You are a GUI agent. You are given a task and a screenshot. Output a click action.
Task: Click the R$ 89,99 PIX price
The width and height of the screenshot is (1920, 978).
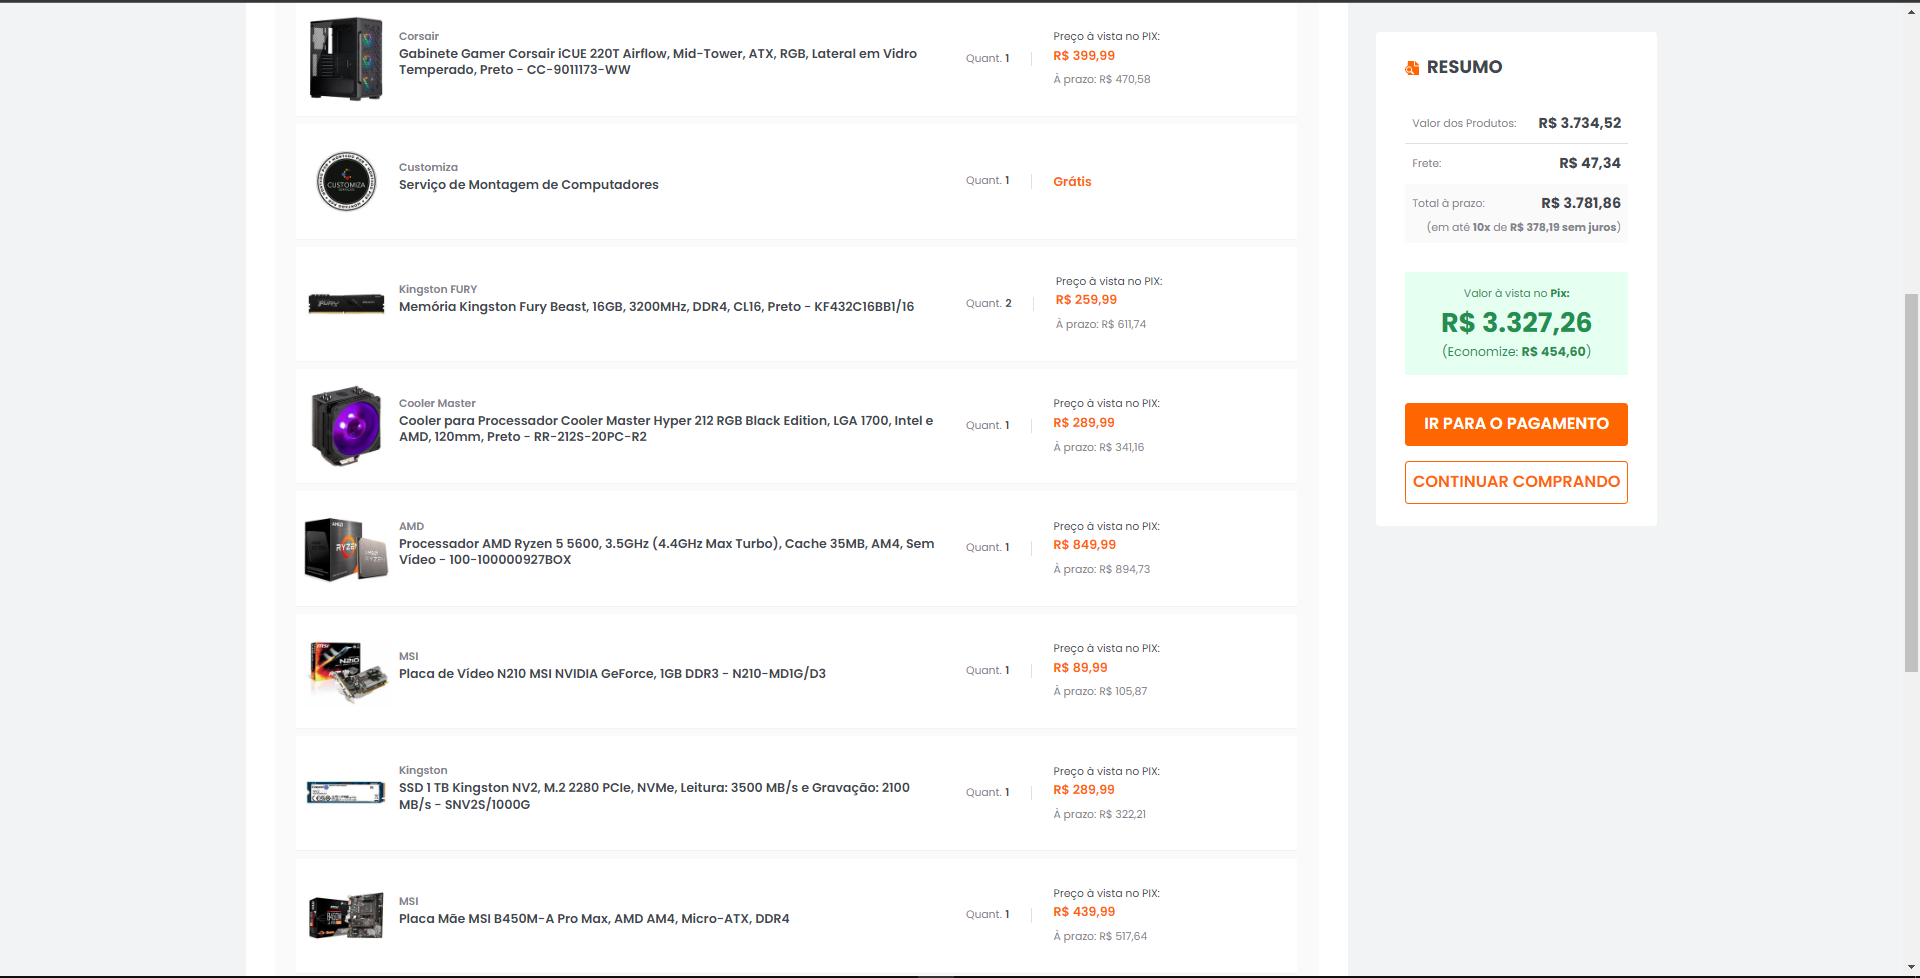point(1080,668)
